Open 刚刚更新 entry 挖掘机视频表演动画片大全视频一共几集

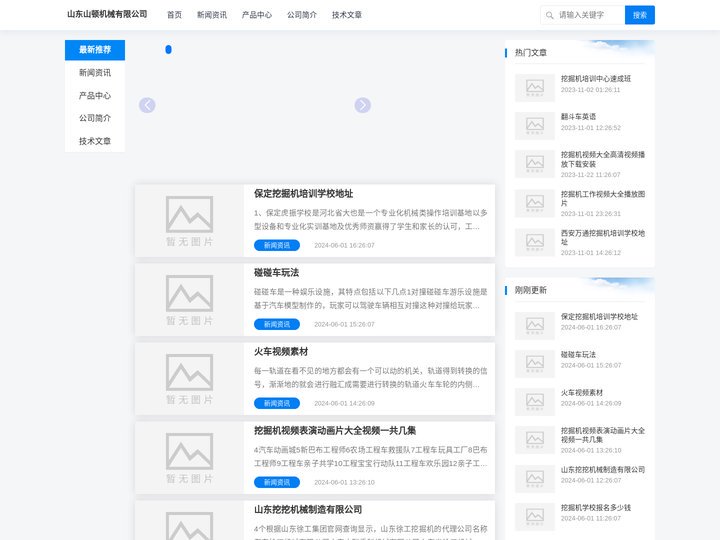coord(602,435)
